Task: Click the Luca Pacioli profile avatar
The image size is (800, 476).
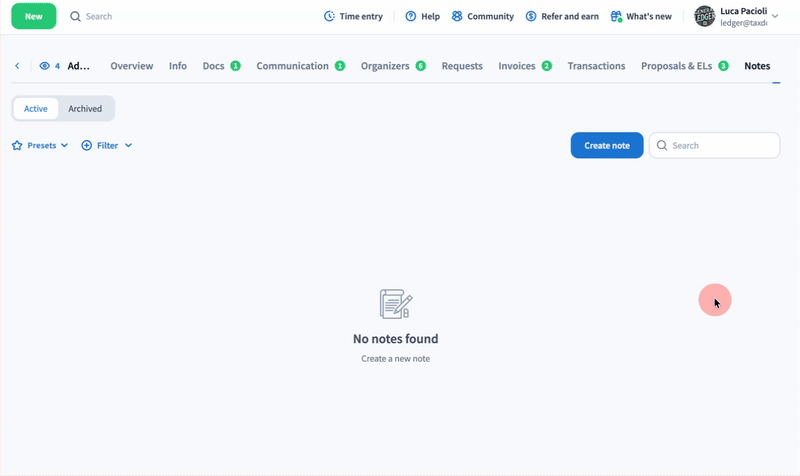Action: (704, 16)
